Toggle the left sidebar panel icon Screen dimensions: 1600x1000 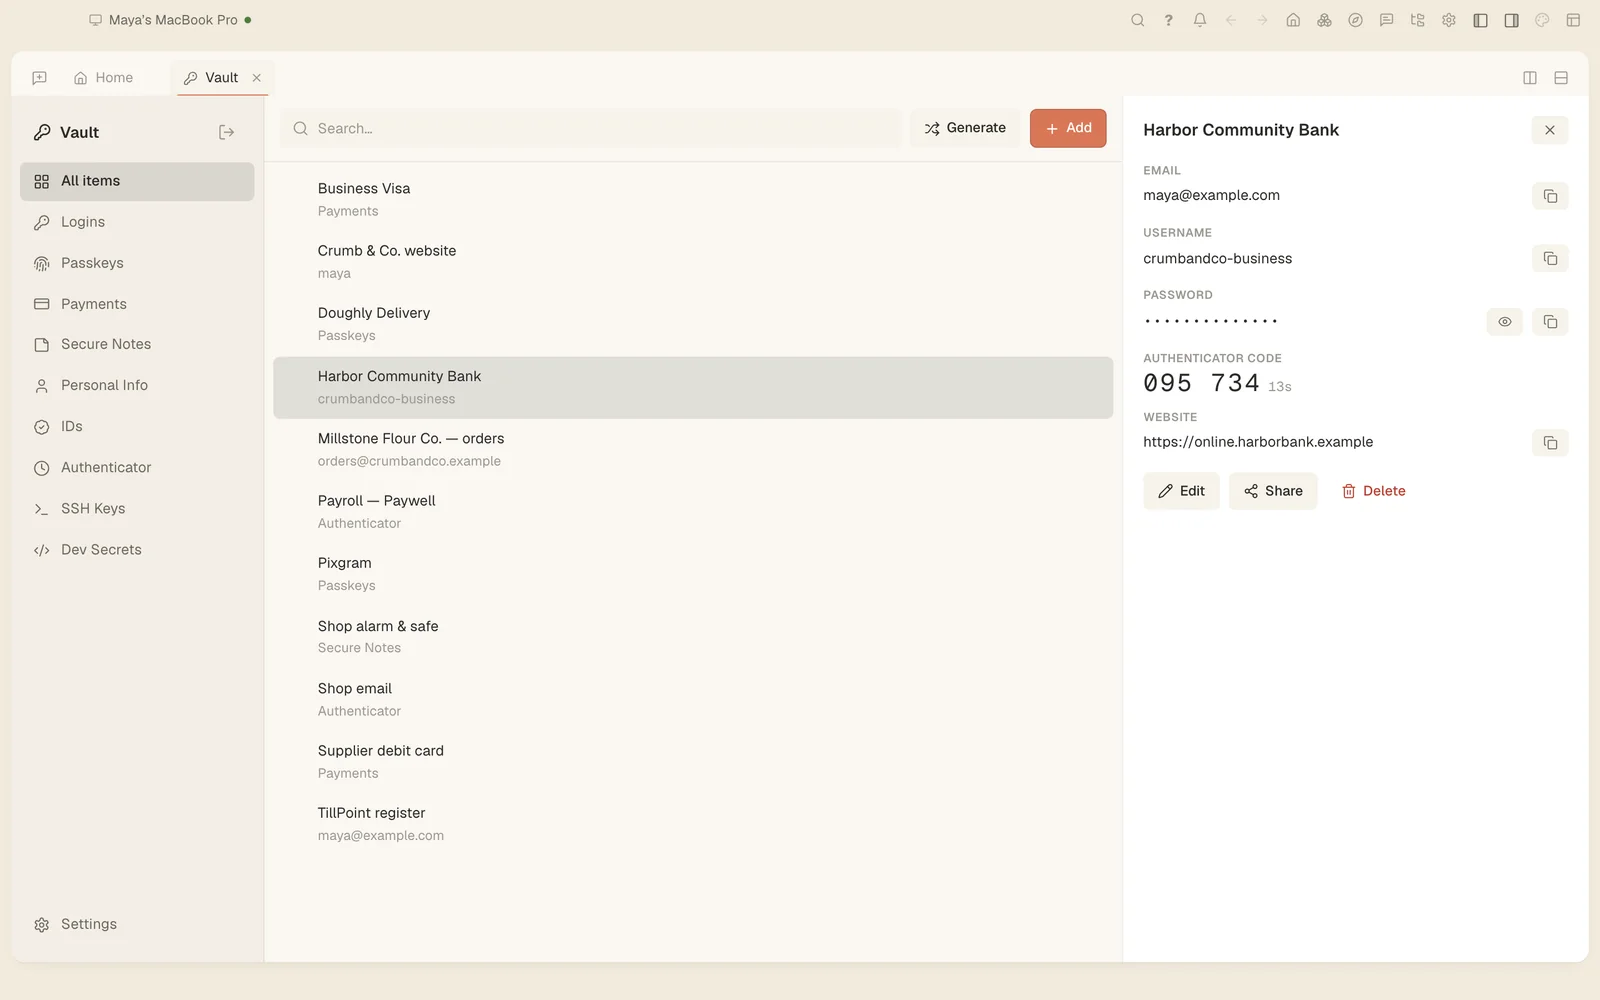tap(1480, 20)
